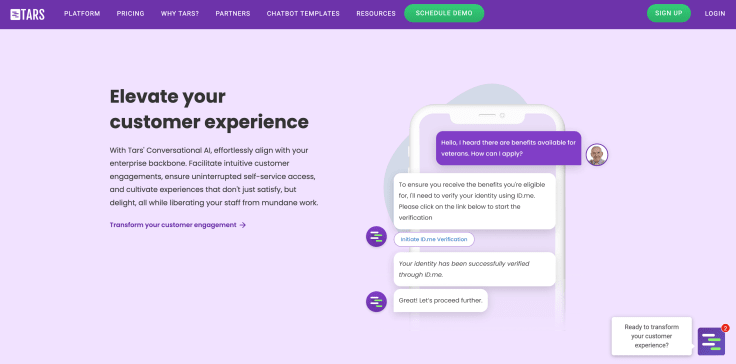Open the Login link
Screen dimensions: 736x364
714,14
